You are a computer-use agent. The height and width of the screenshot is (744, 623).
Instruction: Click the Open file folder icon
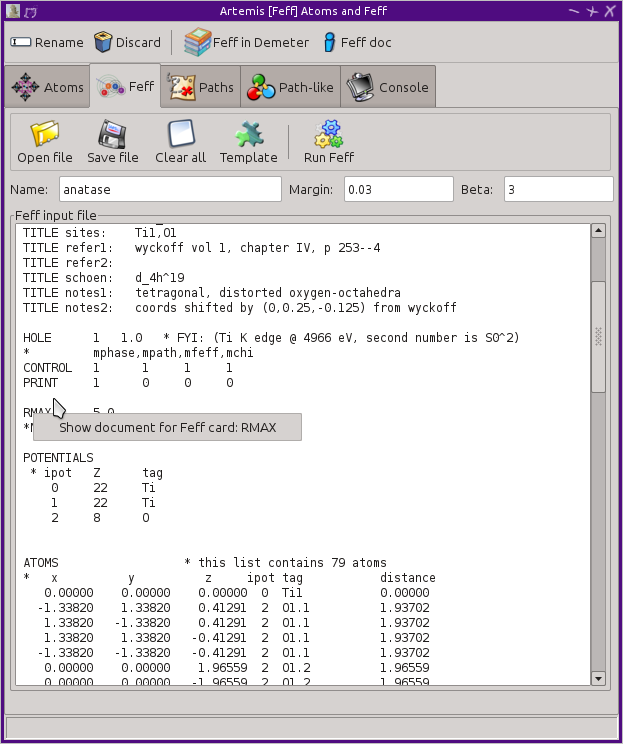point(45,133)
